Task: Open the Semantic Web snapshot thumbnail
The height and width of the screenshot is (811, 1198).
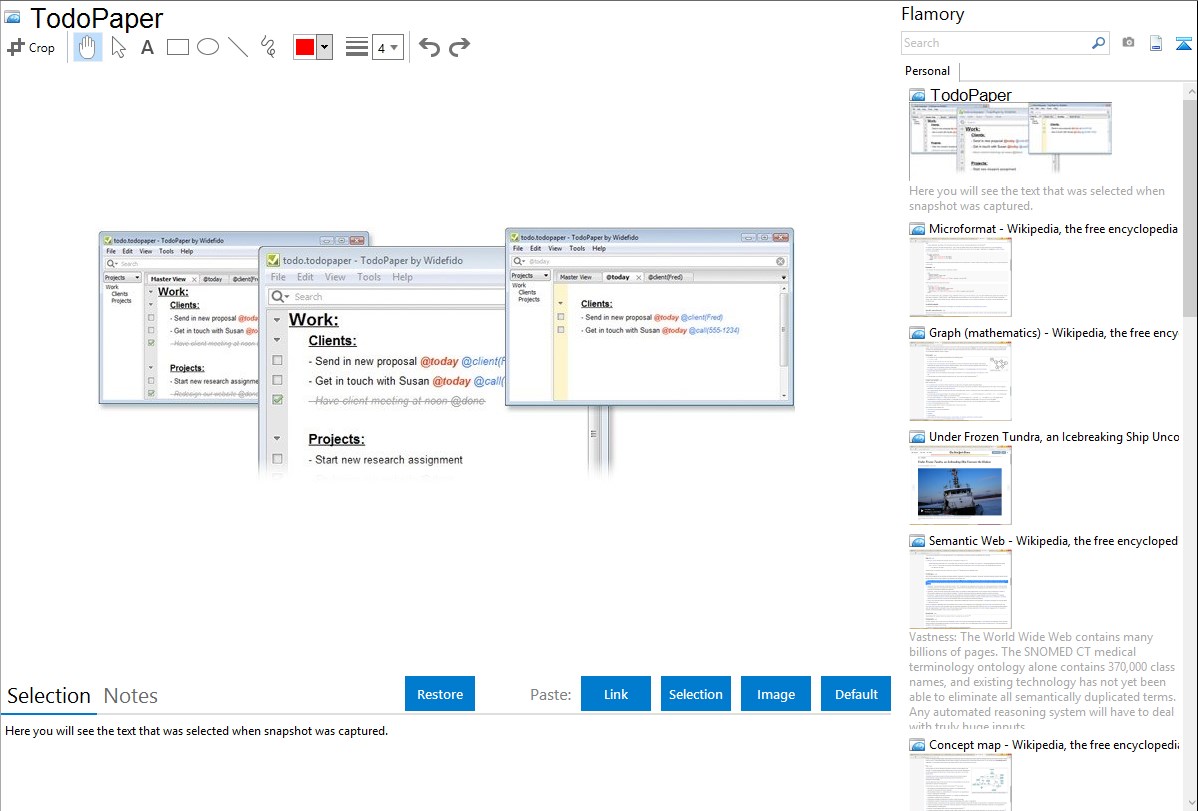Action: pos(960,589)
